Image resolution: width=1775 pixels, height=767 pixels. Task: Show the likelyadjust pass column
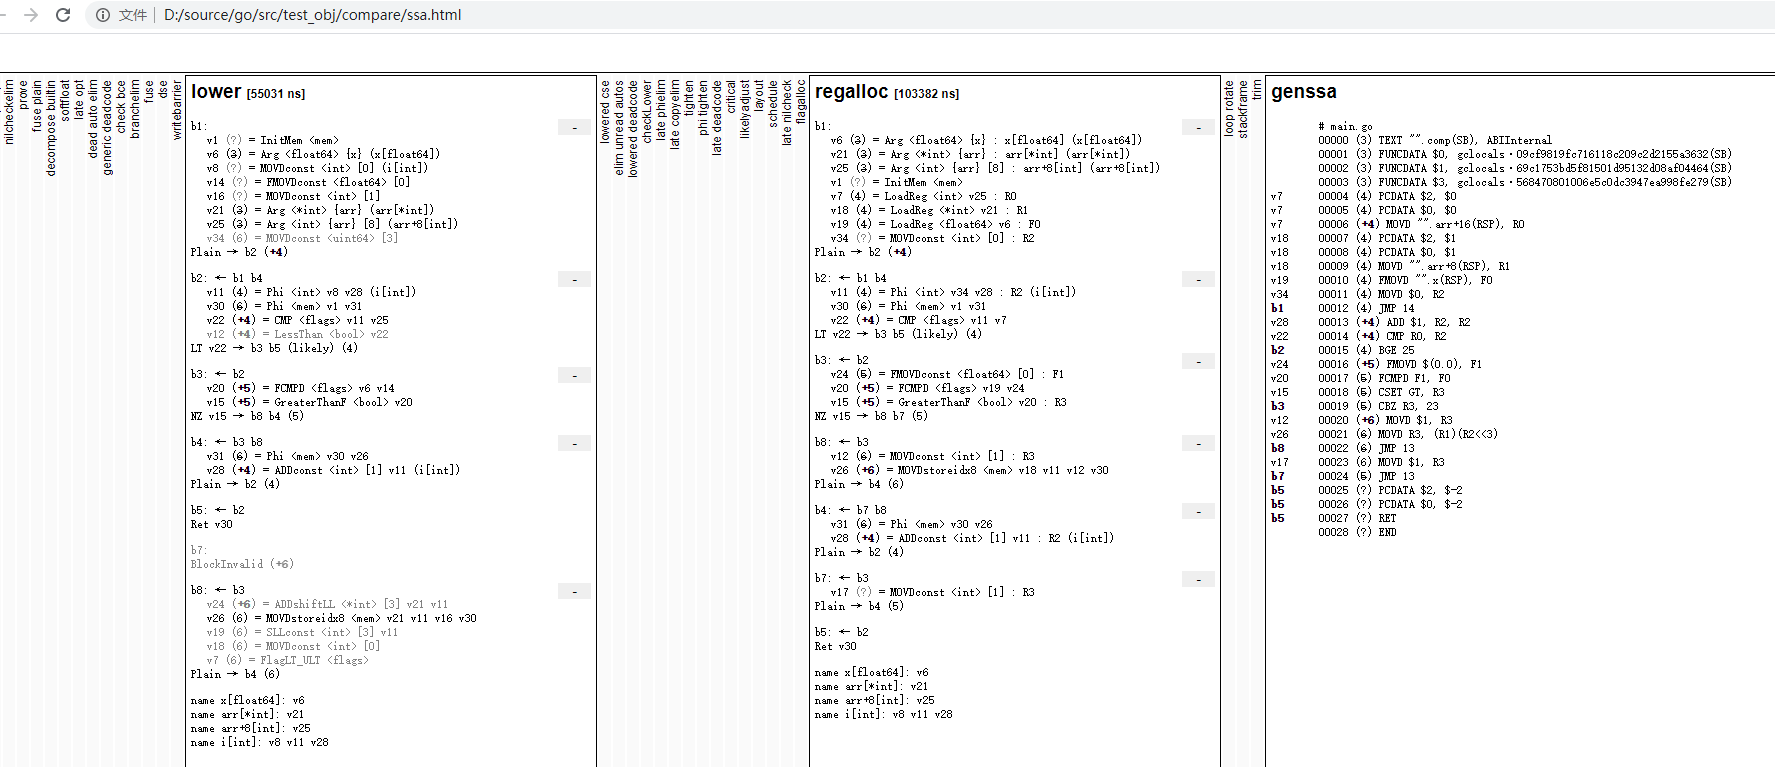pyautogui.click(x=745, y=109)
